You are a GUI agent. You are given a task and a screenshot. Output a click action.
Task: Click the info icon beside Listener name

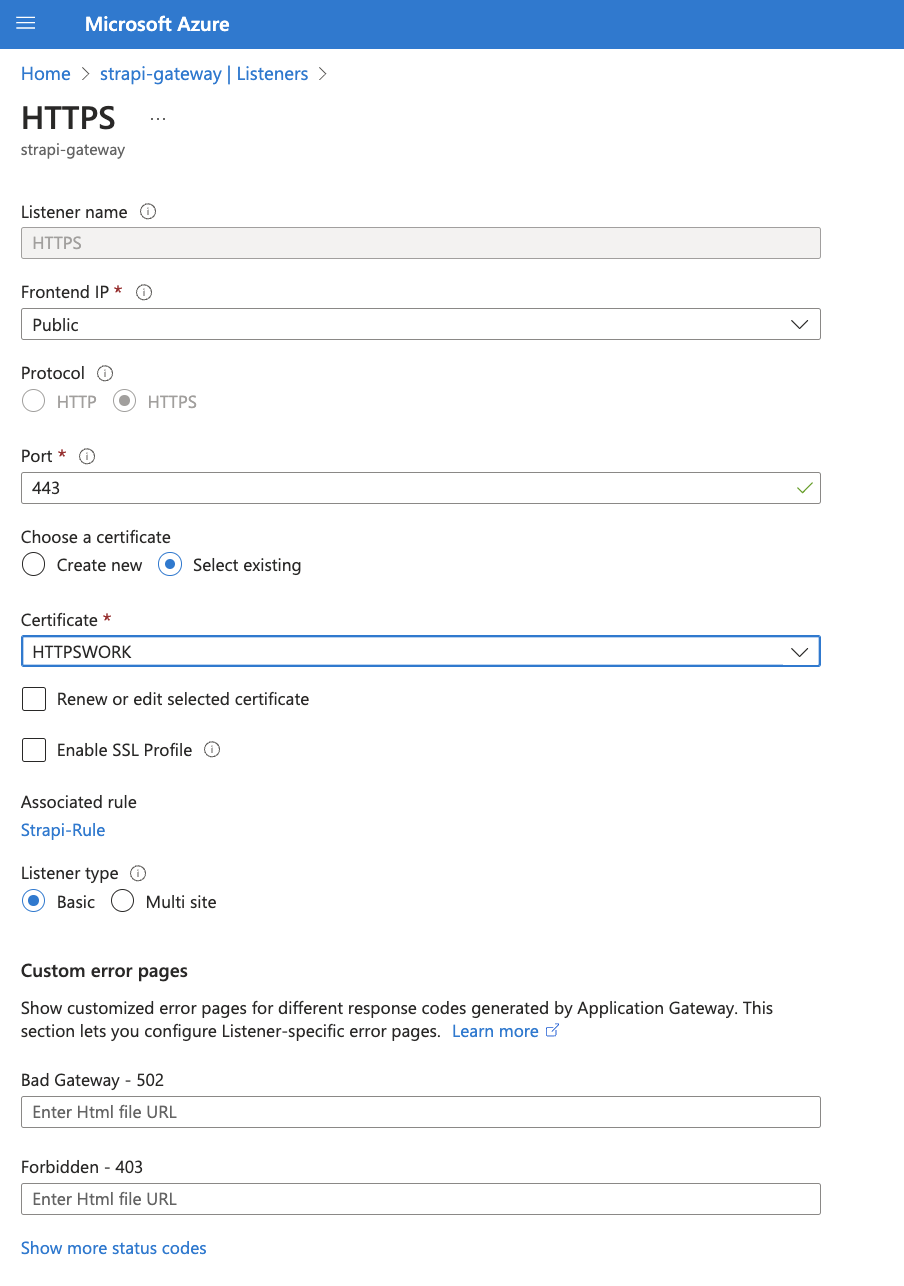pyautogui.click(x=147, y=211)
